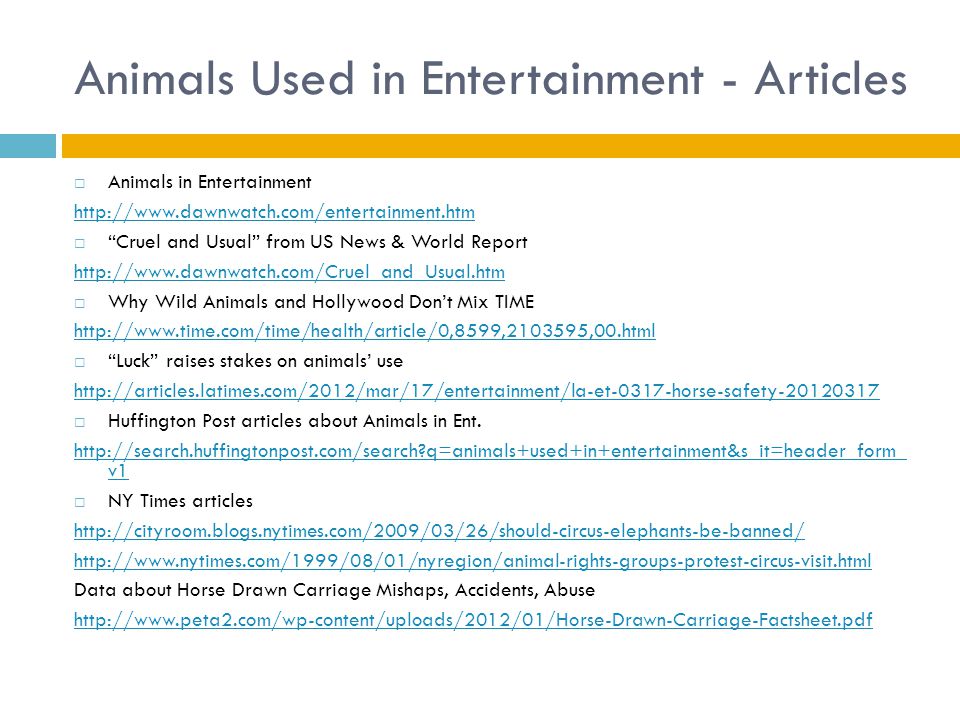960x720 pixels.
Task: Click the slide title 'Animals Used in Entertainment - Articles'
Action: click(490, 78)
